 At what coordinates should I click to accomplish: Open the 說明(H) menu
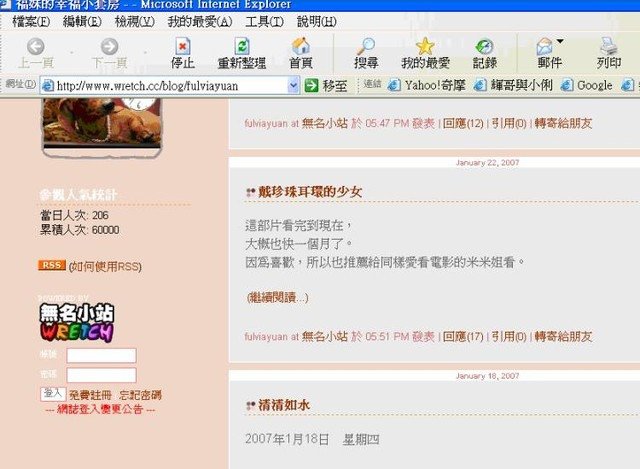point(317,21)
